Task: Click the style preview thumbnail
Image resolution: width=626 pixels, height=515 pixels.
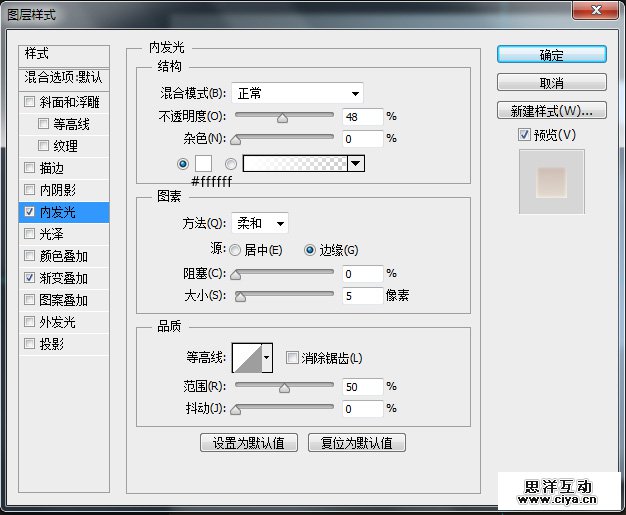Action: (552, 182)
